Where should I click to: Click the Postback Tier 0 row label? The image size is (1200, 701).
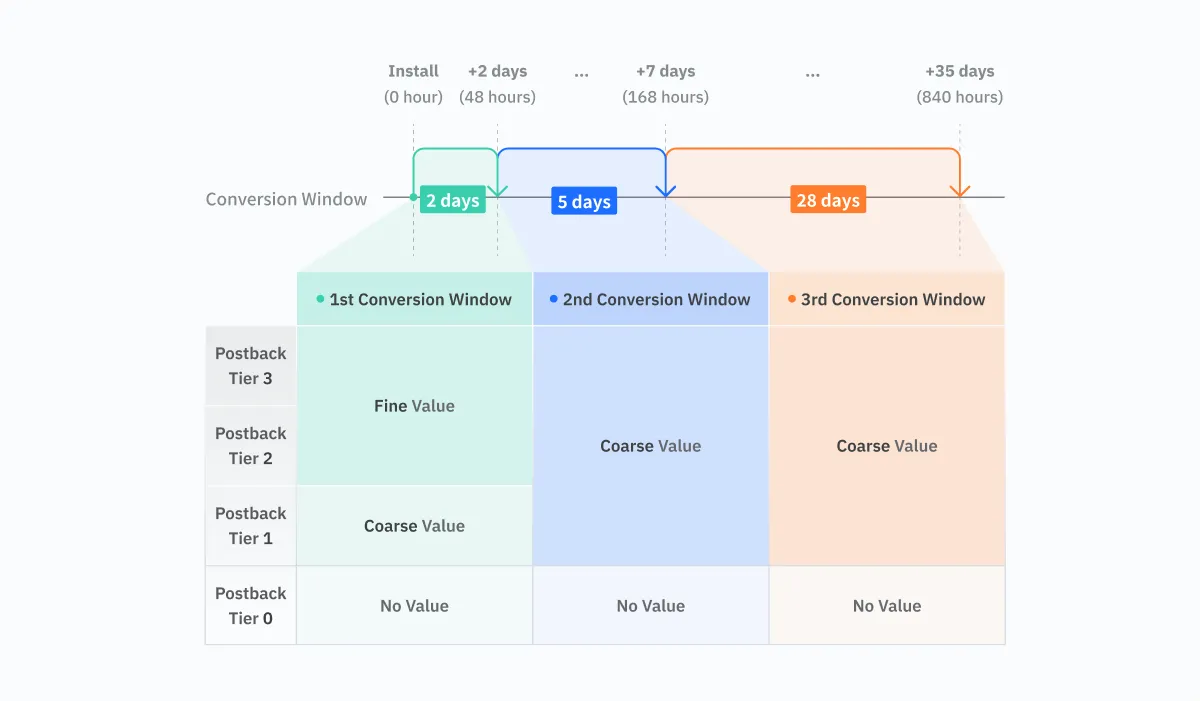[x=250, y=606]
